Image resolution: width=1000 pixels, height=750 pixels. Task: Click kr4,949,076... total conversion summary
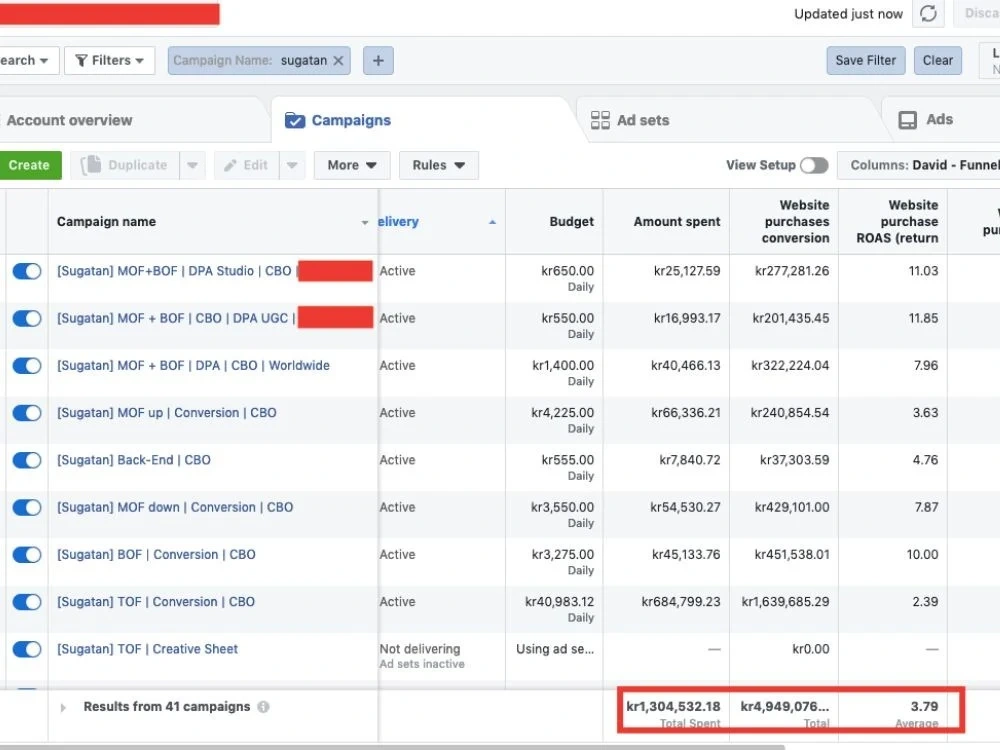click(784, 706)
